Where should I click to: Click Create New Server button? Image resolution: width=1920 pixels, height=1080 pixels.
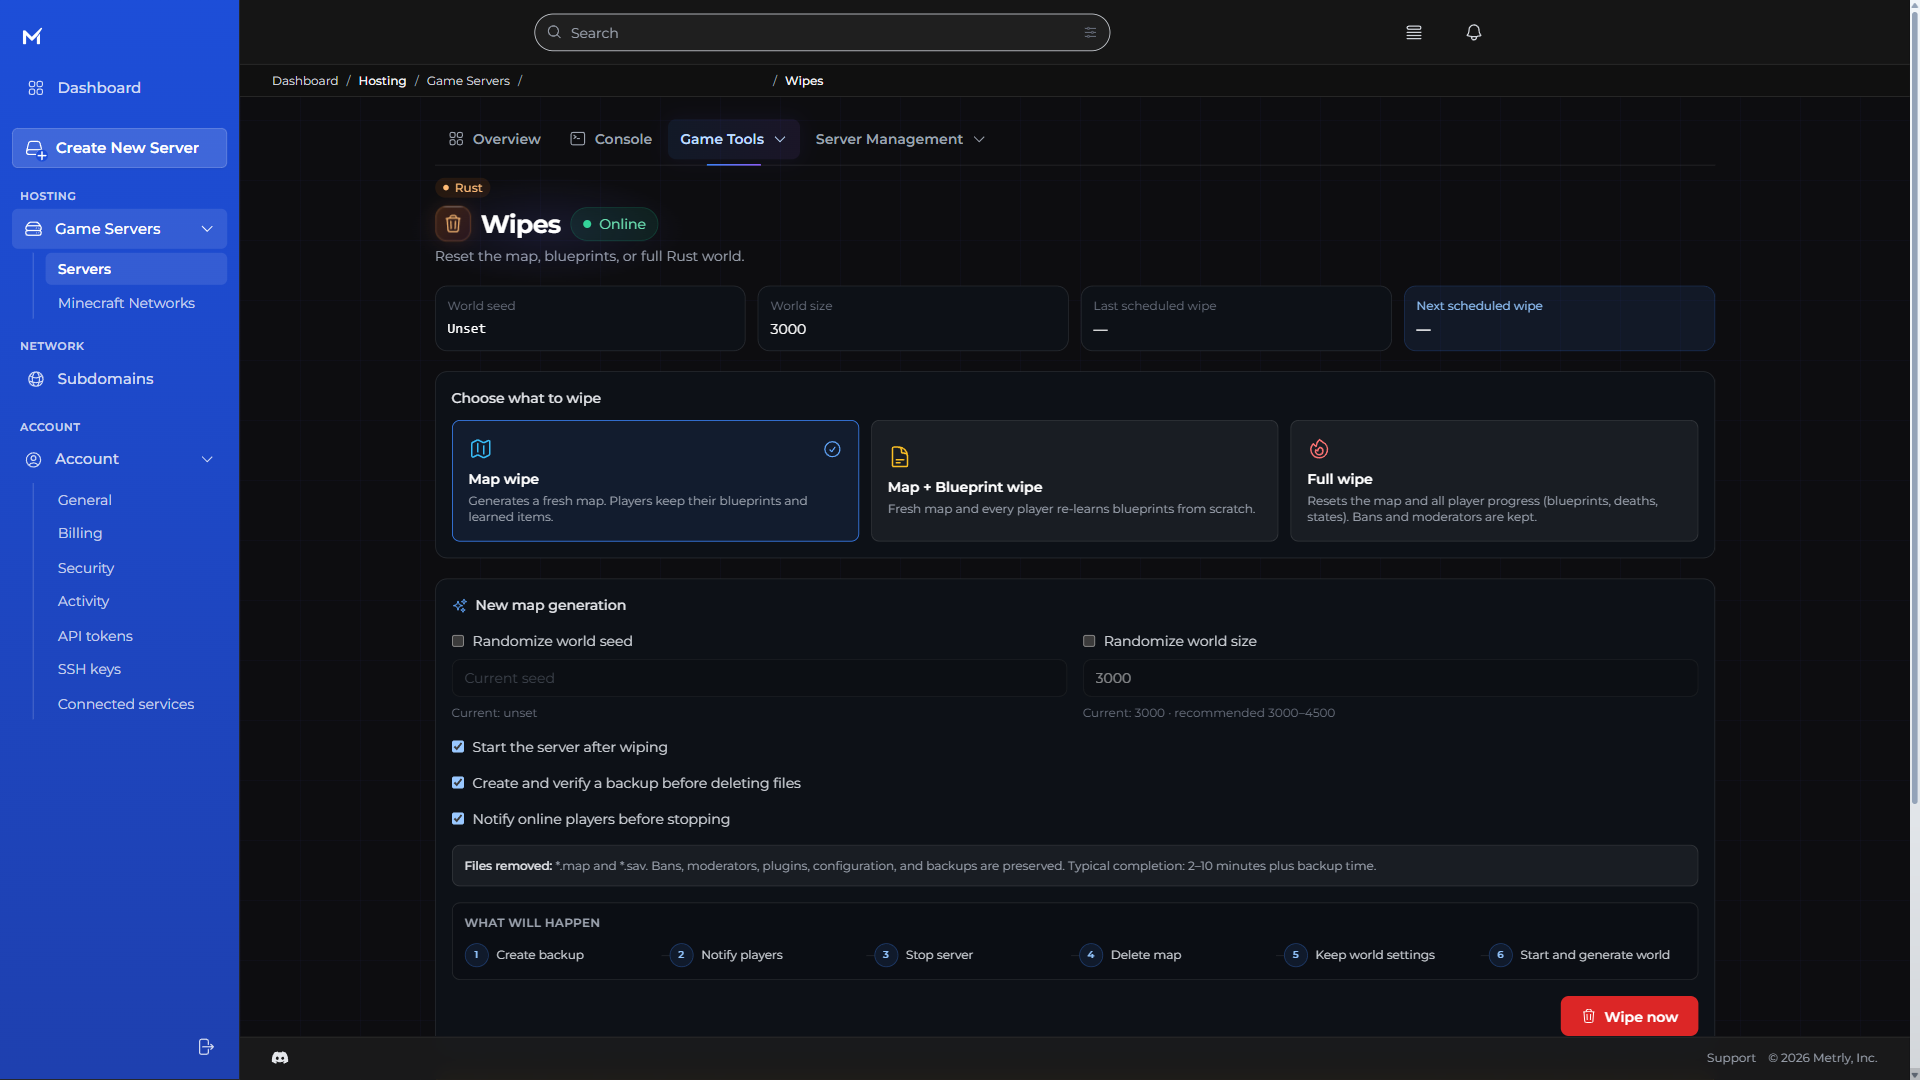click(119, 148)
